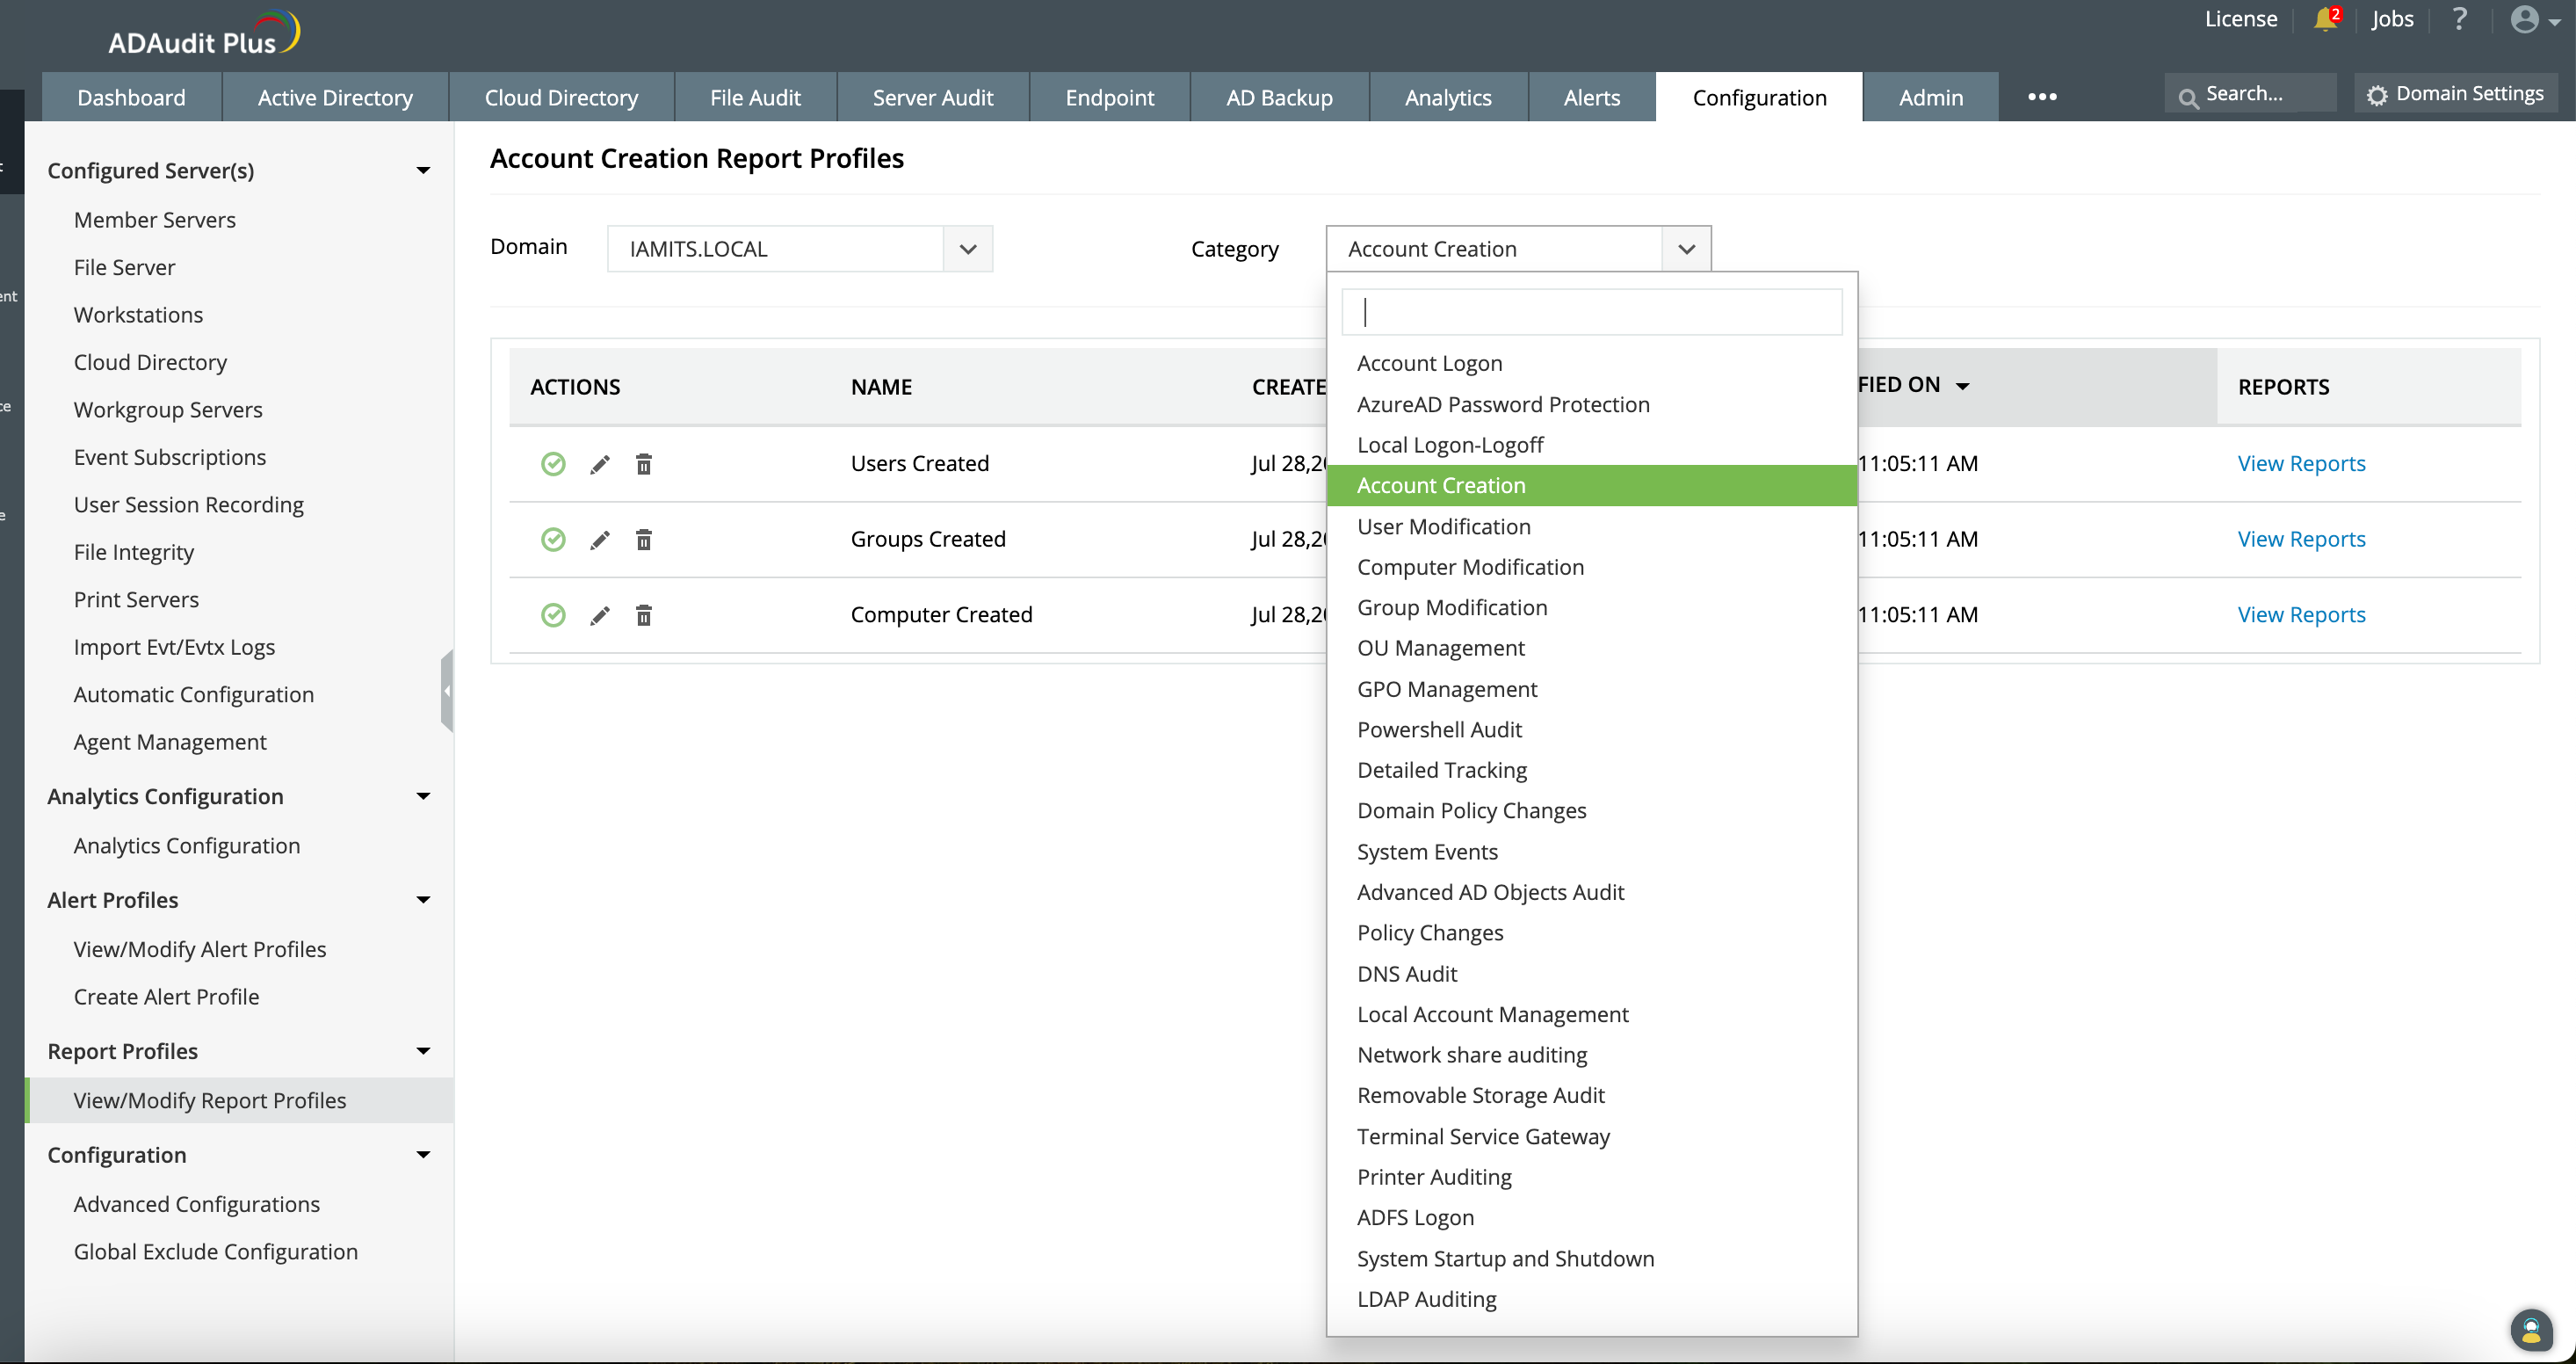2576x1364 pixels.
Task: Collapse the Configured Server(s) section
Action: coord(423,171)
